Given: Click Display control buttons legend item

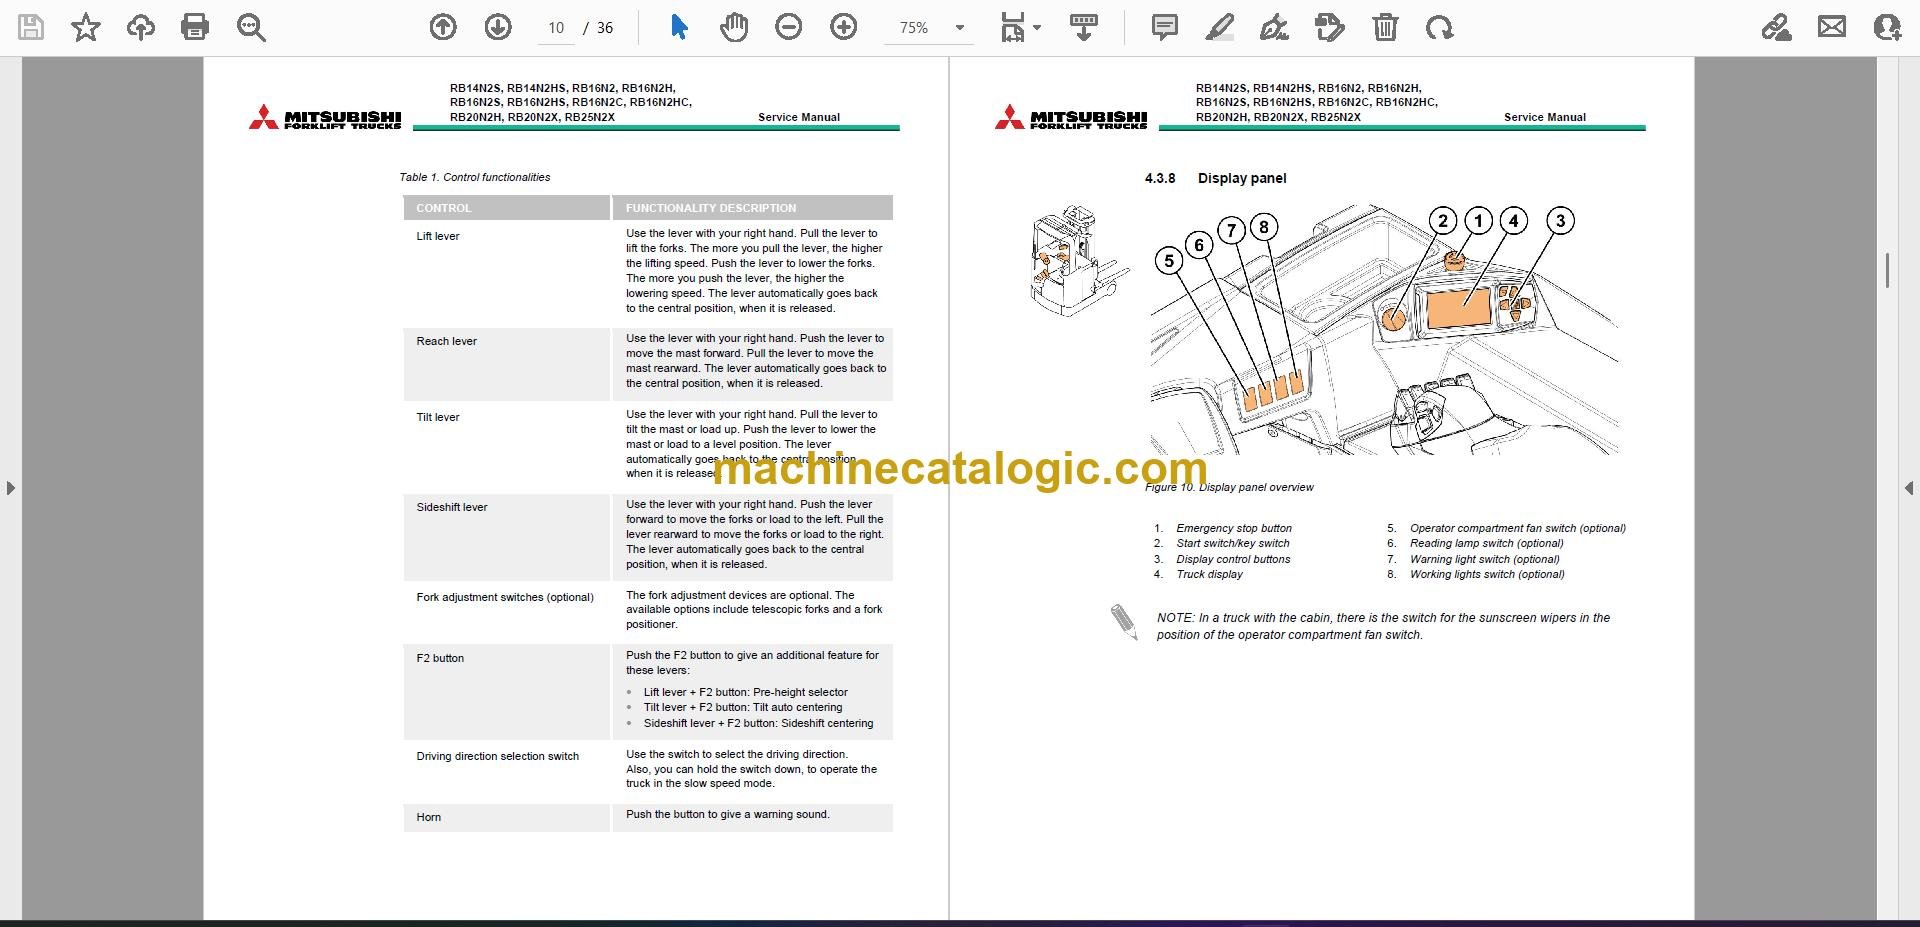Looking at the screenshot, I should pos(1233,559).
